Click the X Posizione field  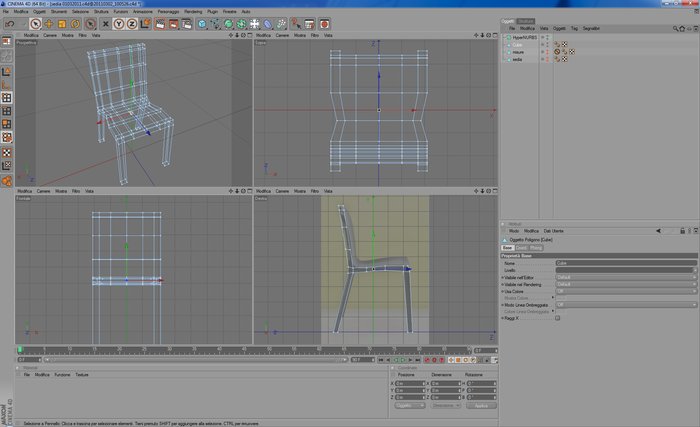point(410,384)
